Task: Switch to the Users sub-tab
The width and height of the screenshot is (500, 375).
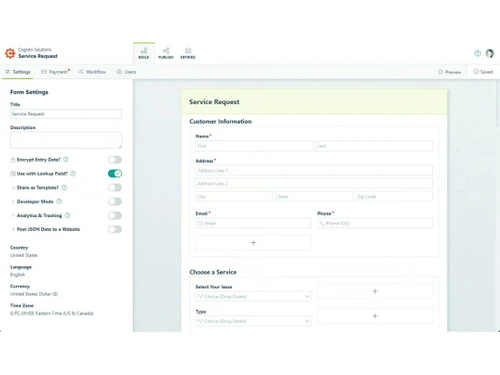Action: pyautogui.click(x=126, y=72)
